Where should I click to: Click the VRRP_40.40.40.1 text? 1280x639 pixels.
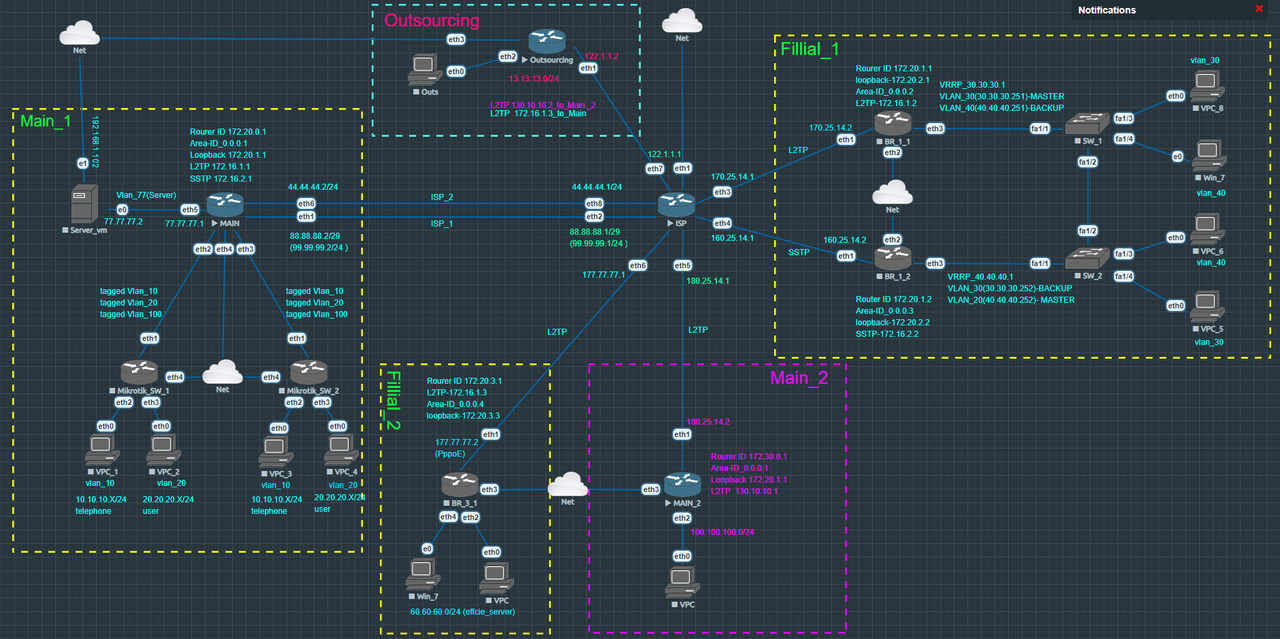click(981, 276)
